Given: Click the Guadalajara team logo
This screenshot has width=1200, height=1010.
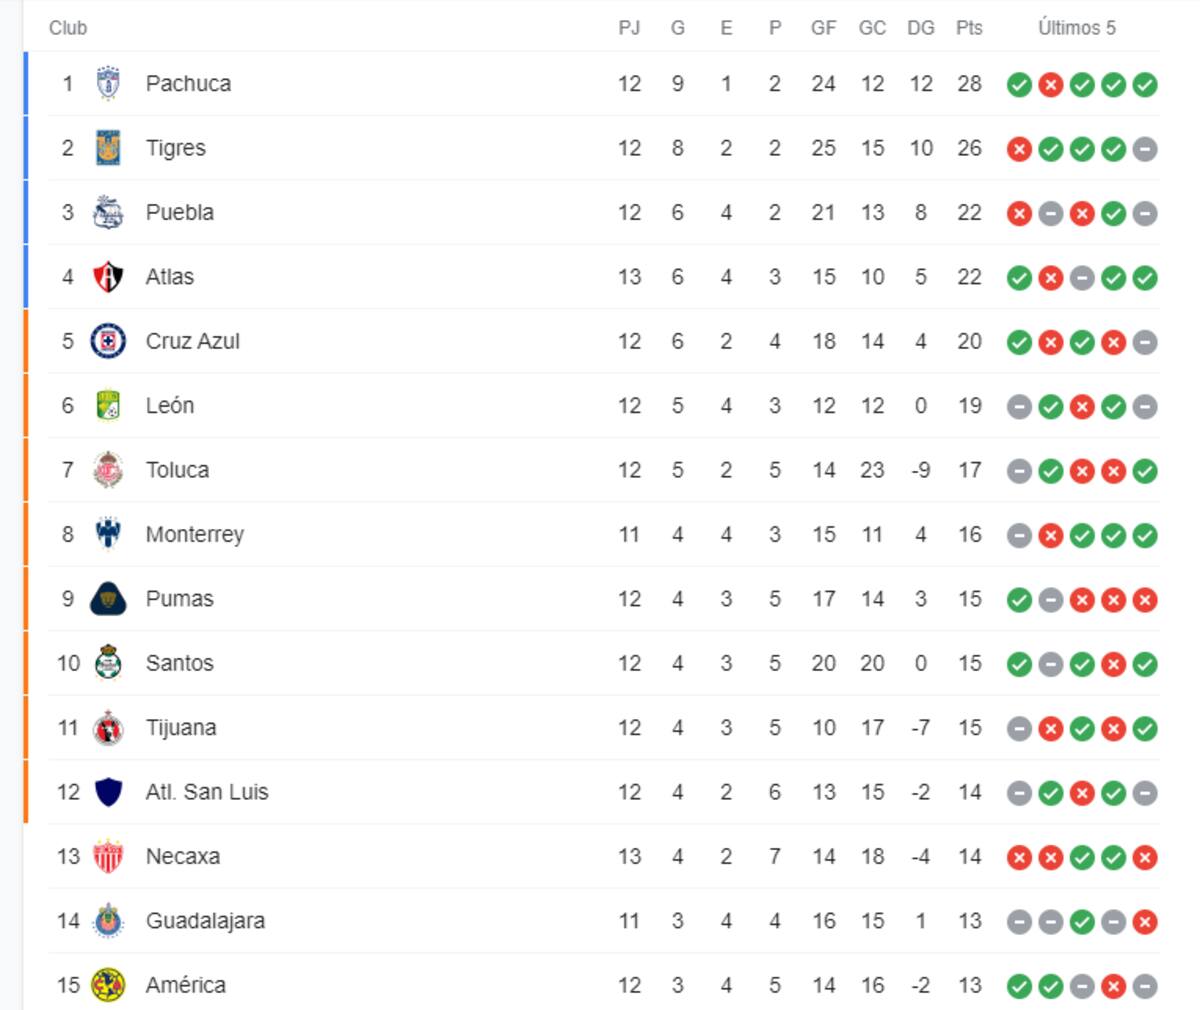Looking at the screenshot, I should click(108, 921).
